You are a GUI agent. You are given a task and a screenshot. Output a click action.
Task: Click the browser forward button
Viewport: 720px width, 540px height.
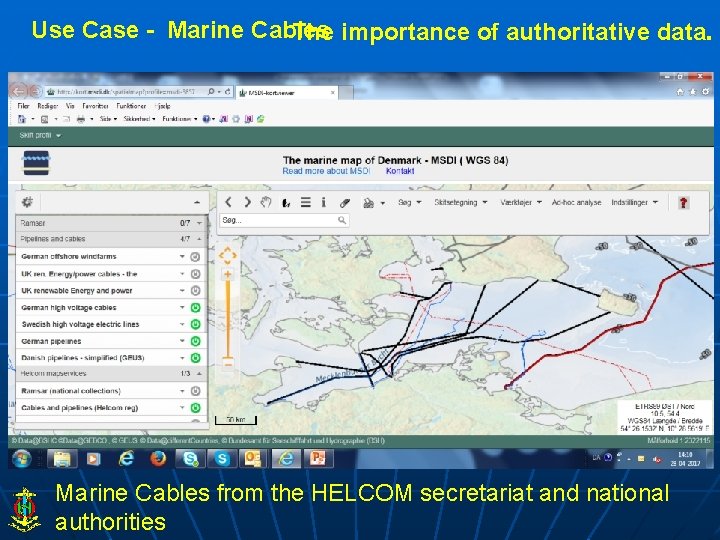click(x=35, y=91)
